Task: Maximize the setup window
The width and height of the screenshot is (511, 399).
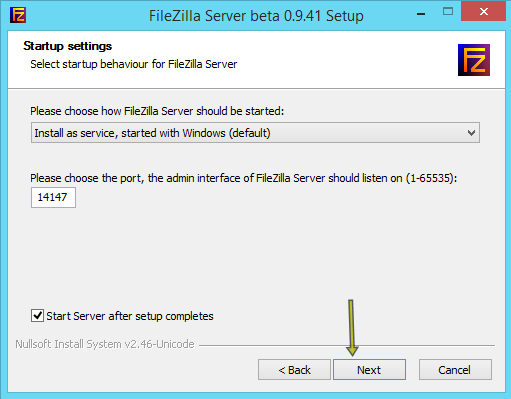Action: tap(448, 12)
